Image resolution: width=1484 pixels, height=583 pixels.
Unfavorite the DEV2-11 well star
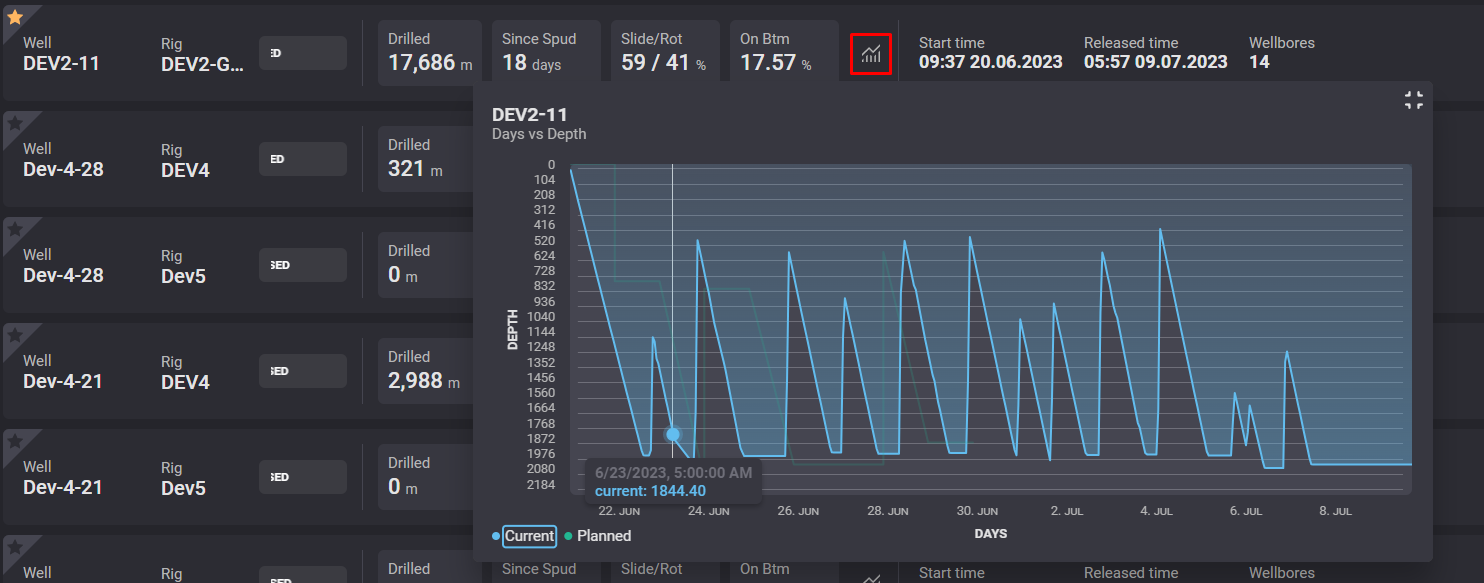coord(14,17)
